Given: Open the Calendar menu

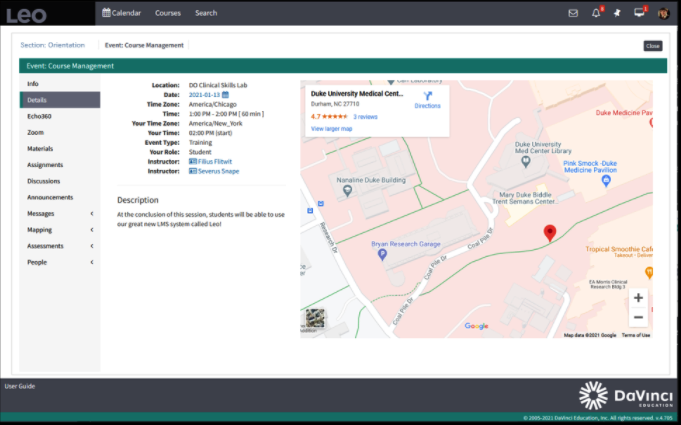Looking at the screenshot, I should [x=122, y=13].
